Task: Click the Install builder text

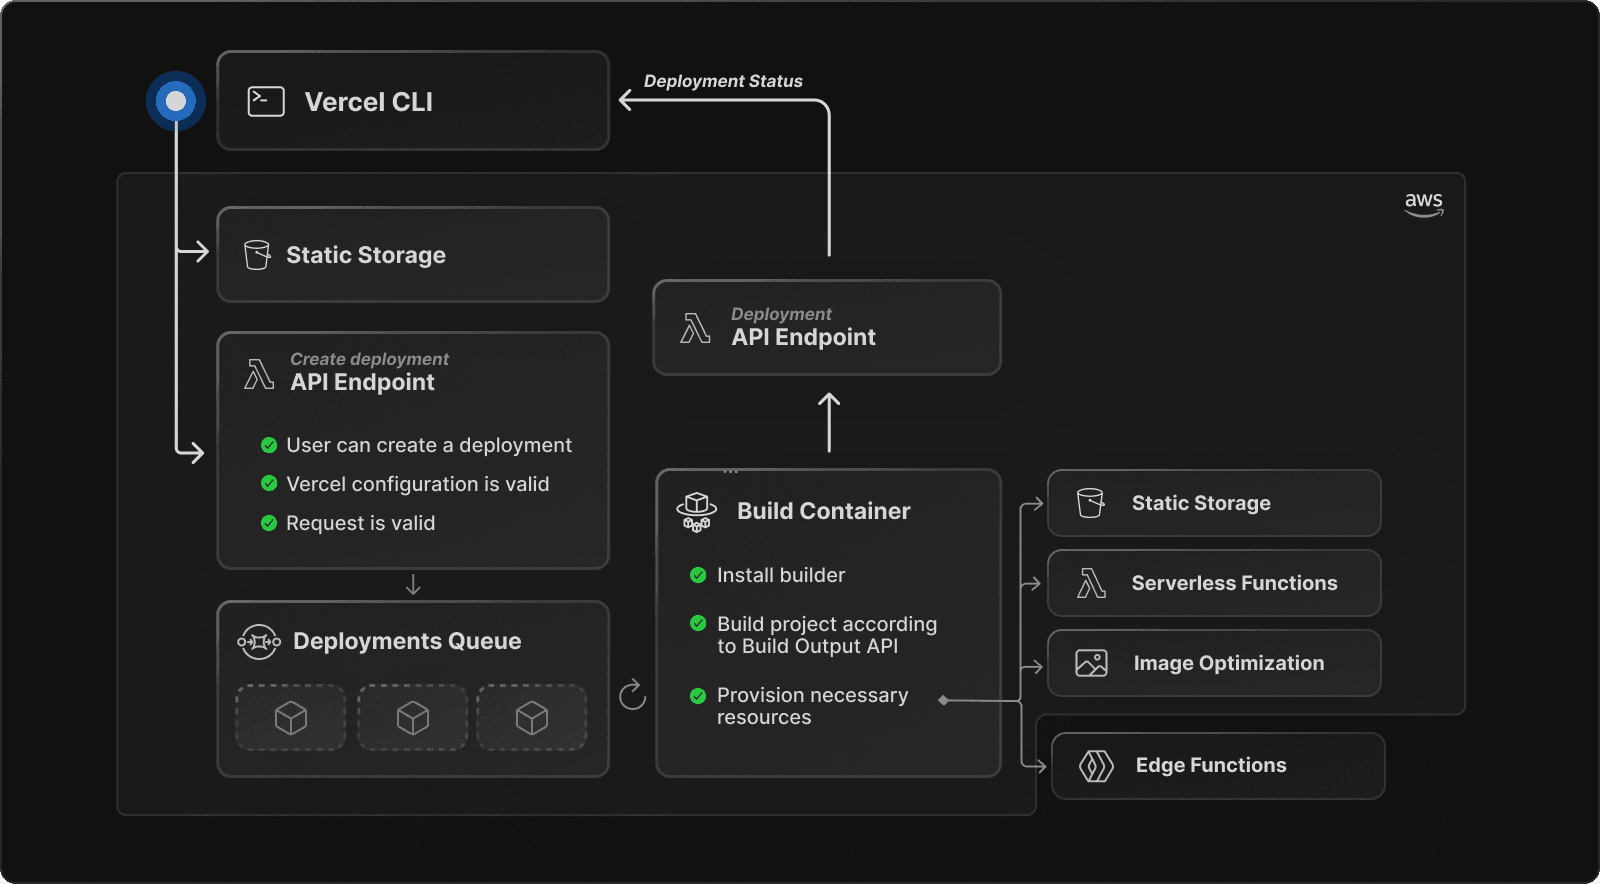Action: click(781, 575)
